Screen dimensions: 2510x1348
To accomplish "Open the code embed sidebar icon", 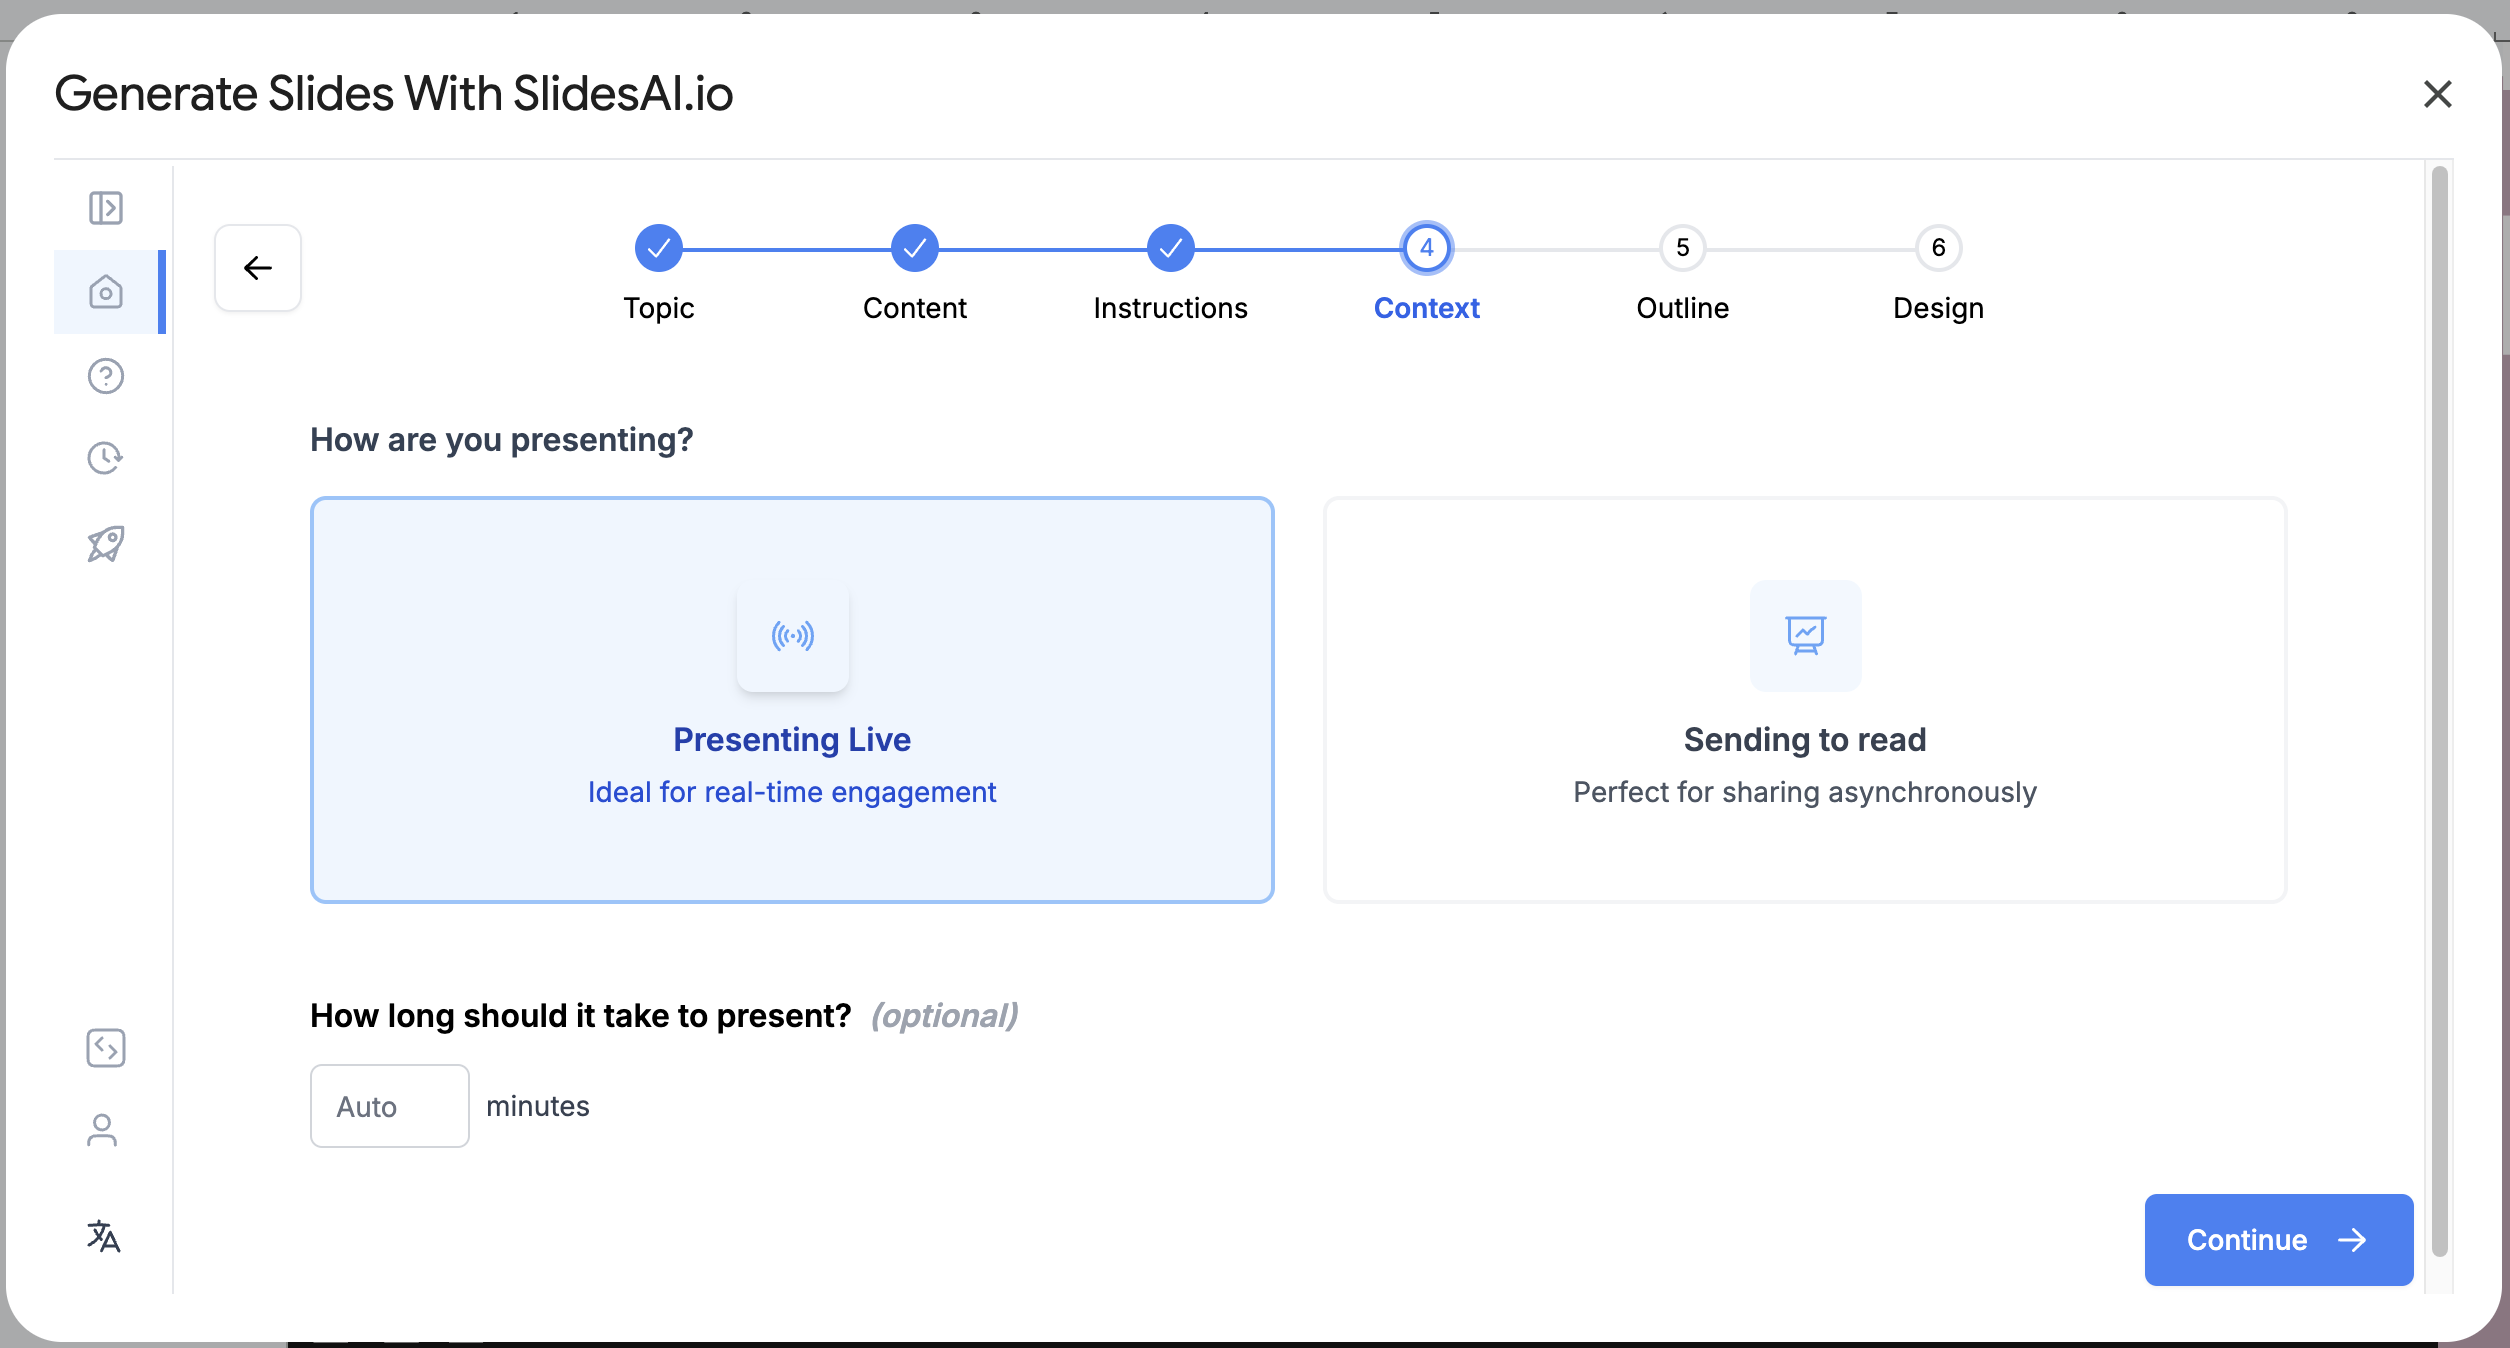I will (x=105, y=1048).
